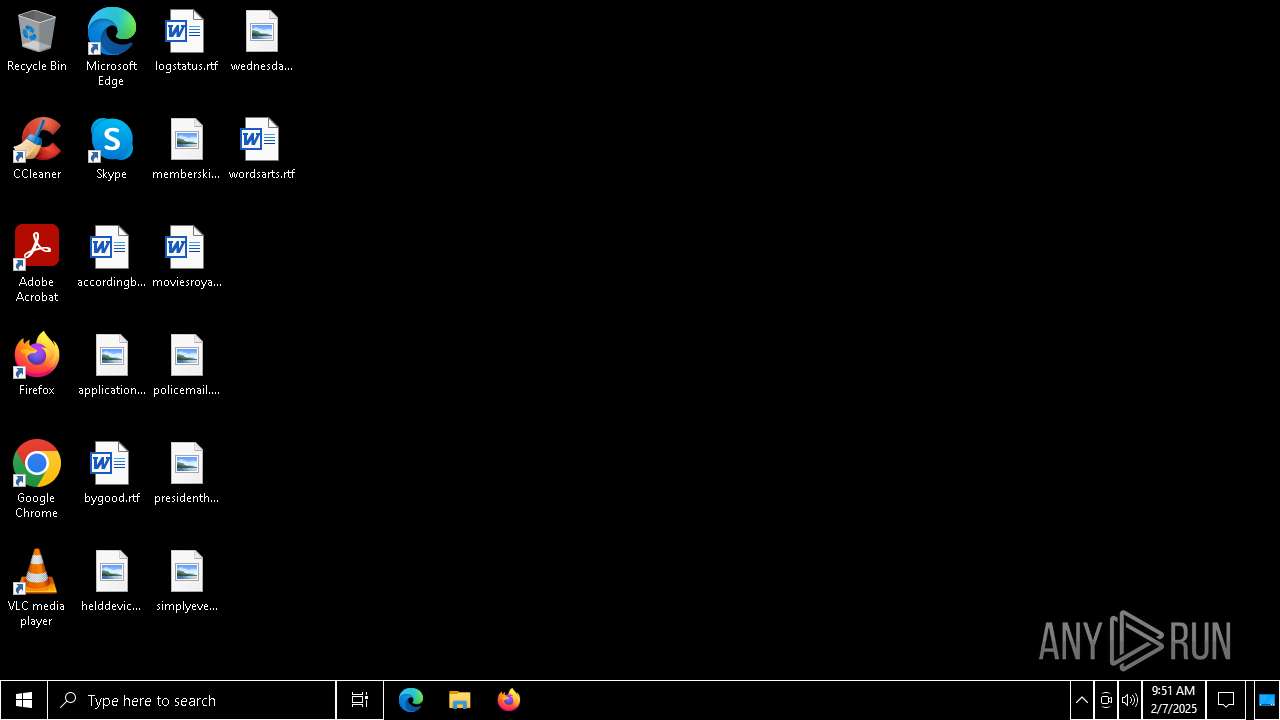The height and width of the screenshot is (720, 1280).
Task: Show hidden system tray icons
Action: click(x=1082, y=700)
